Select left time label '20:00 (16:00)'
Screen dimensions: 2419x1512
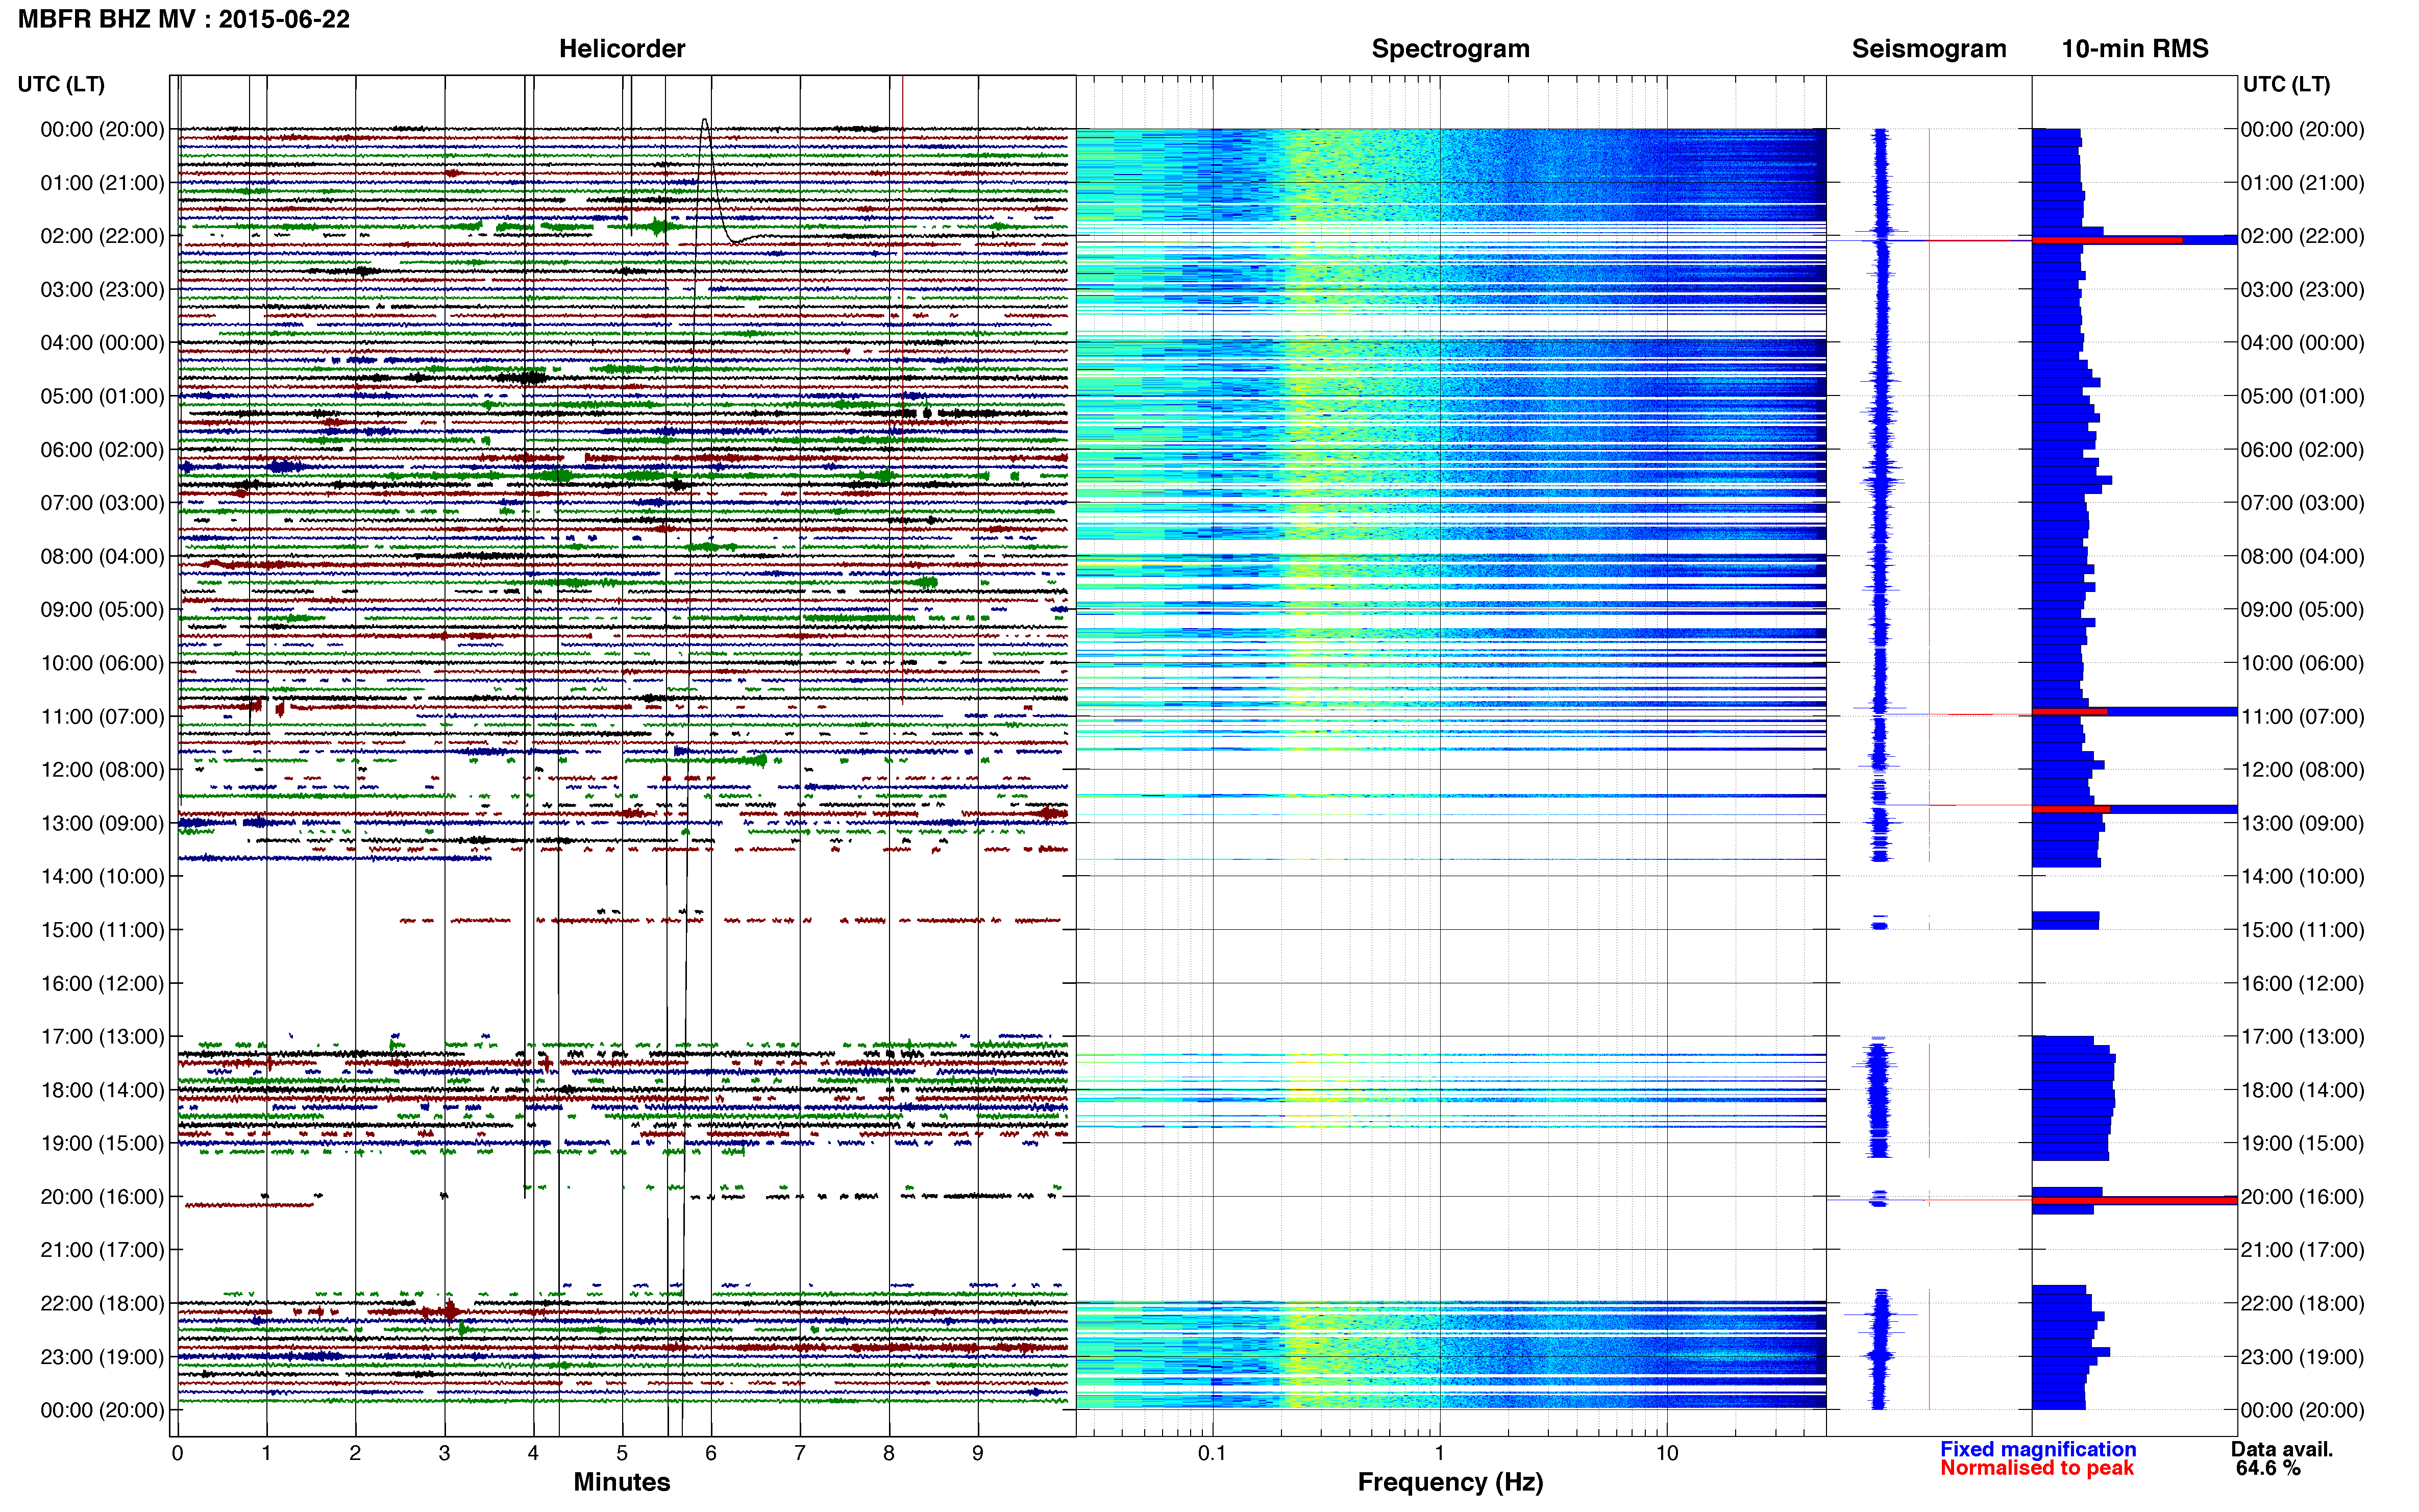(102, 1196)
